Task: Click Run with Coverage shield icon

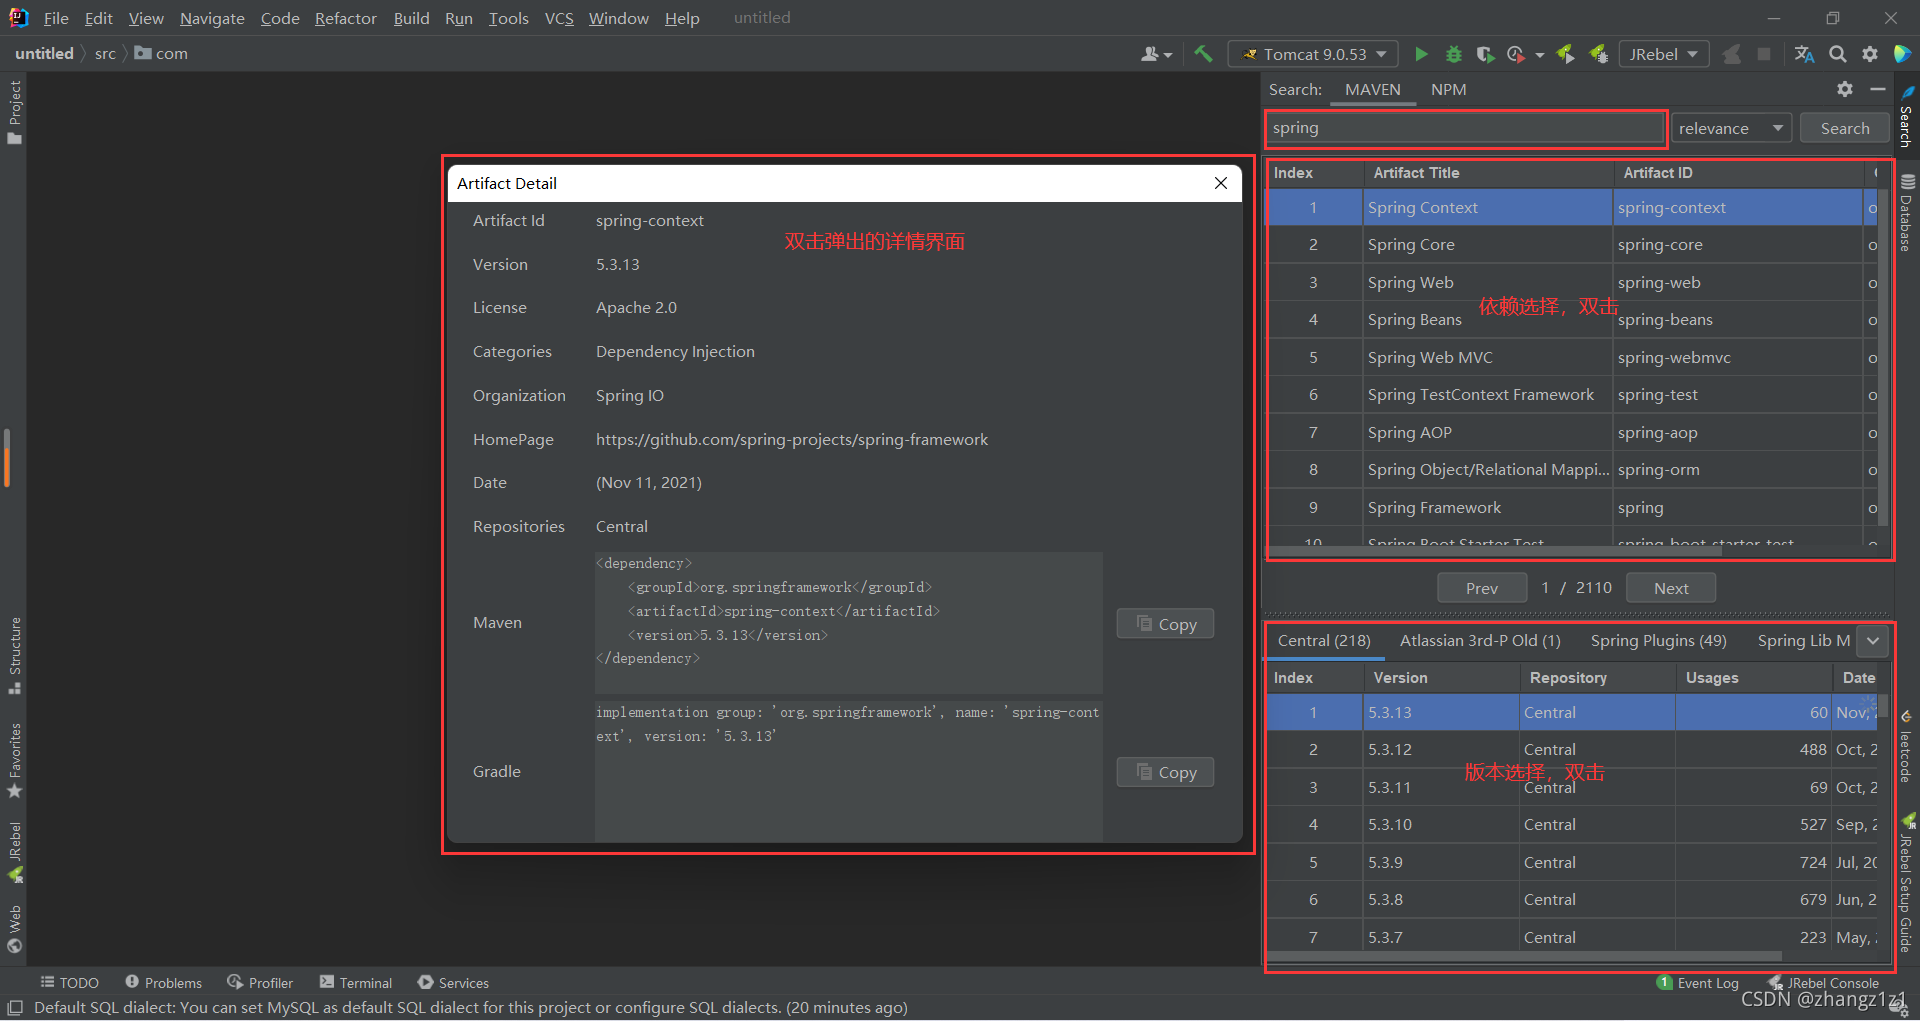Action: pos(1485,54)
